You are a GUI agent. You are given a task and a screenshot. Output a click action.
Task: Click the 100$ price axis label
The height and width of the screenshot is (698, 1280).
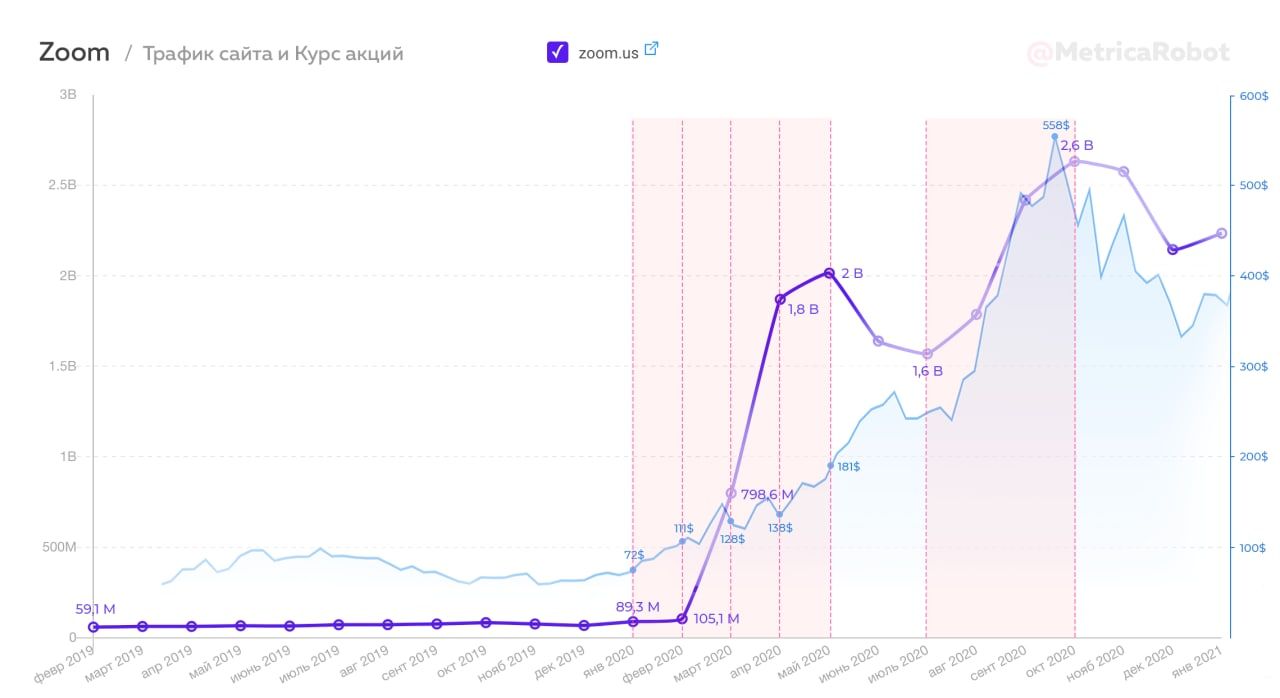click(x=1254, y=548)
